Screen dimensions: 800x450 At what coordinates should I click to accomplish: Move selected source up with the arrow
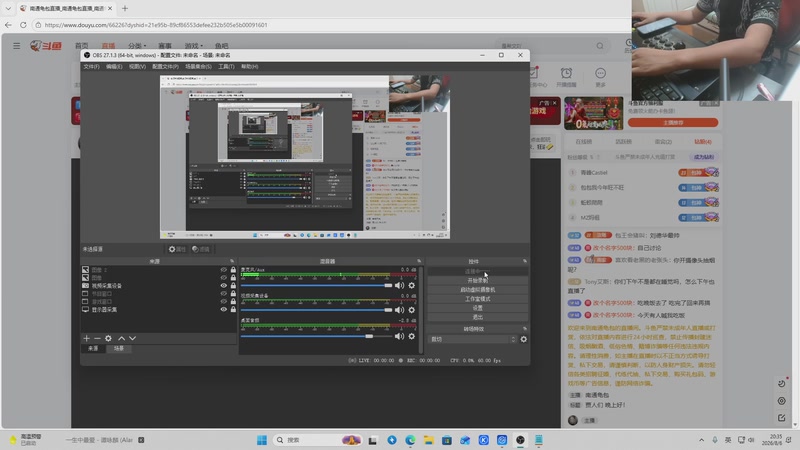(121, 338)
